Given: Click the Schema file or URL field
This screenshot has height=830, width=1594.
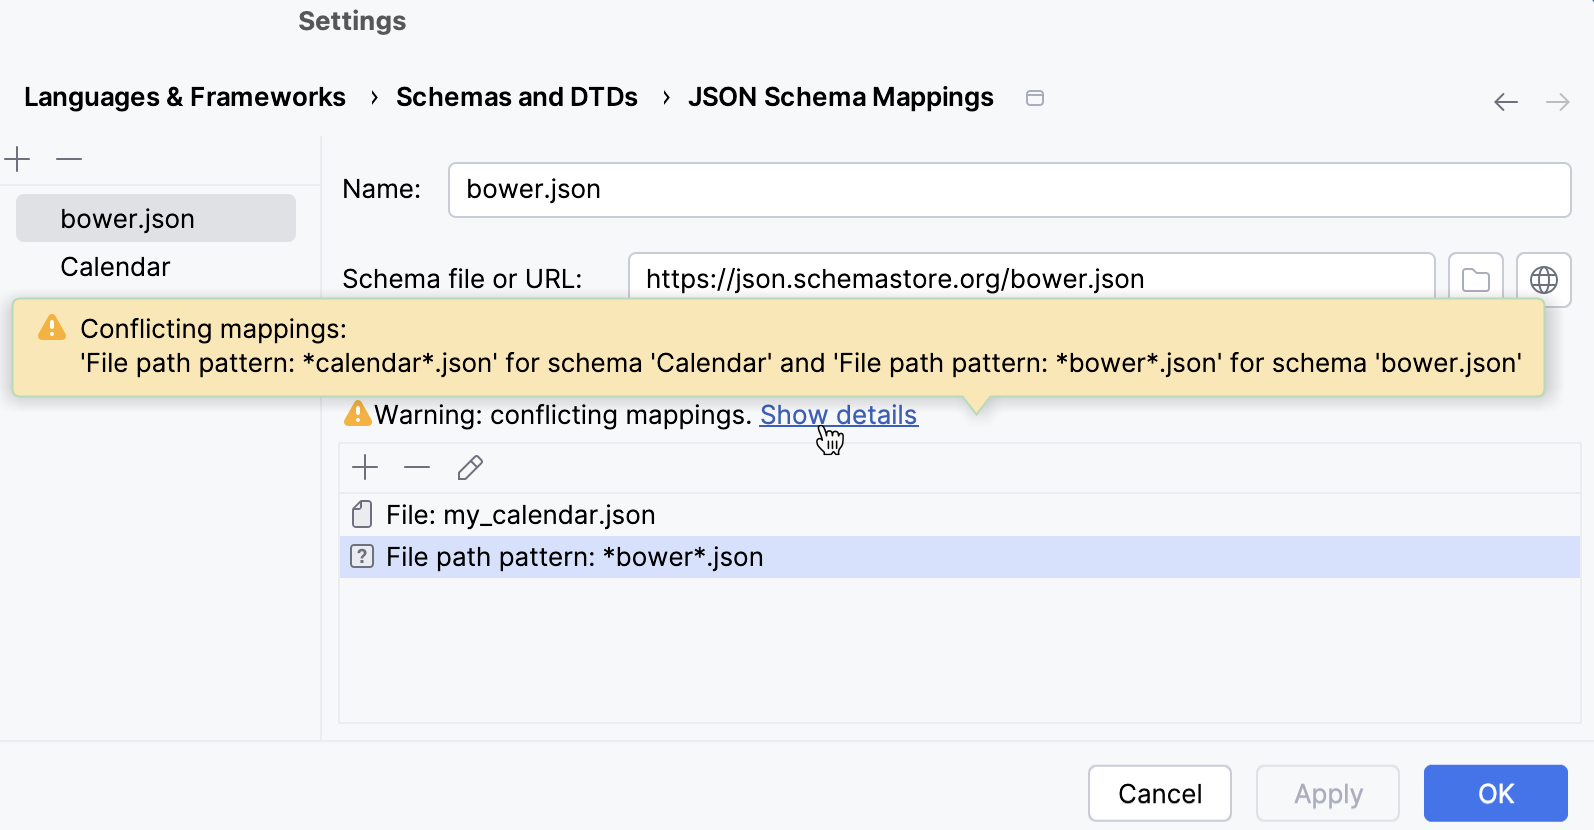Looking at the screenshot, I should tap(1030, 278).
